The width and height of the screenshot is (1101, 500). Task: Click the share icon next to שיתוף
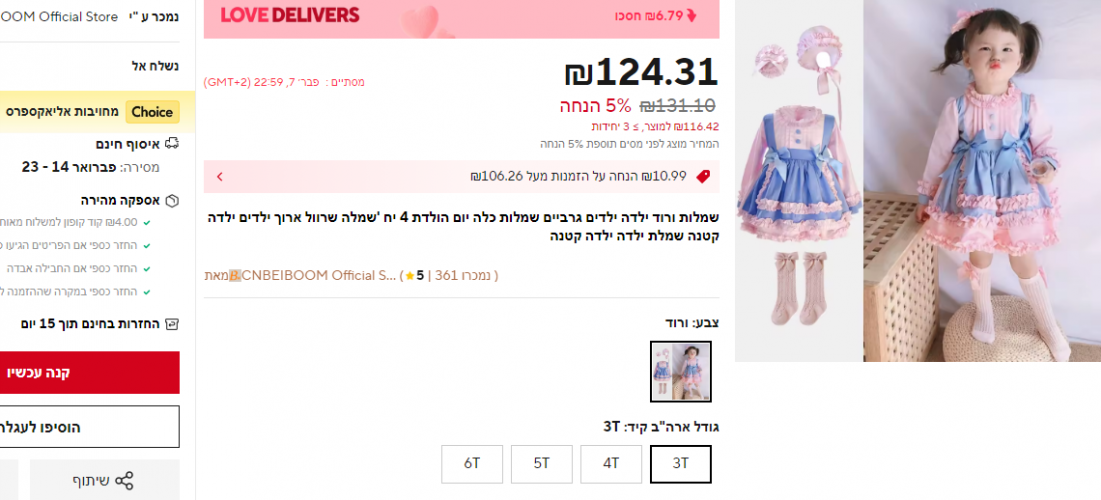124,481
